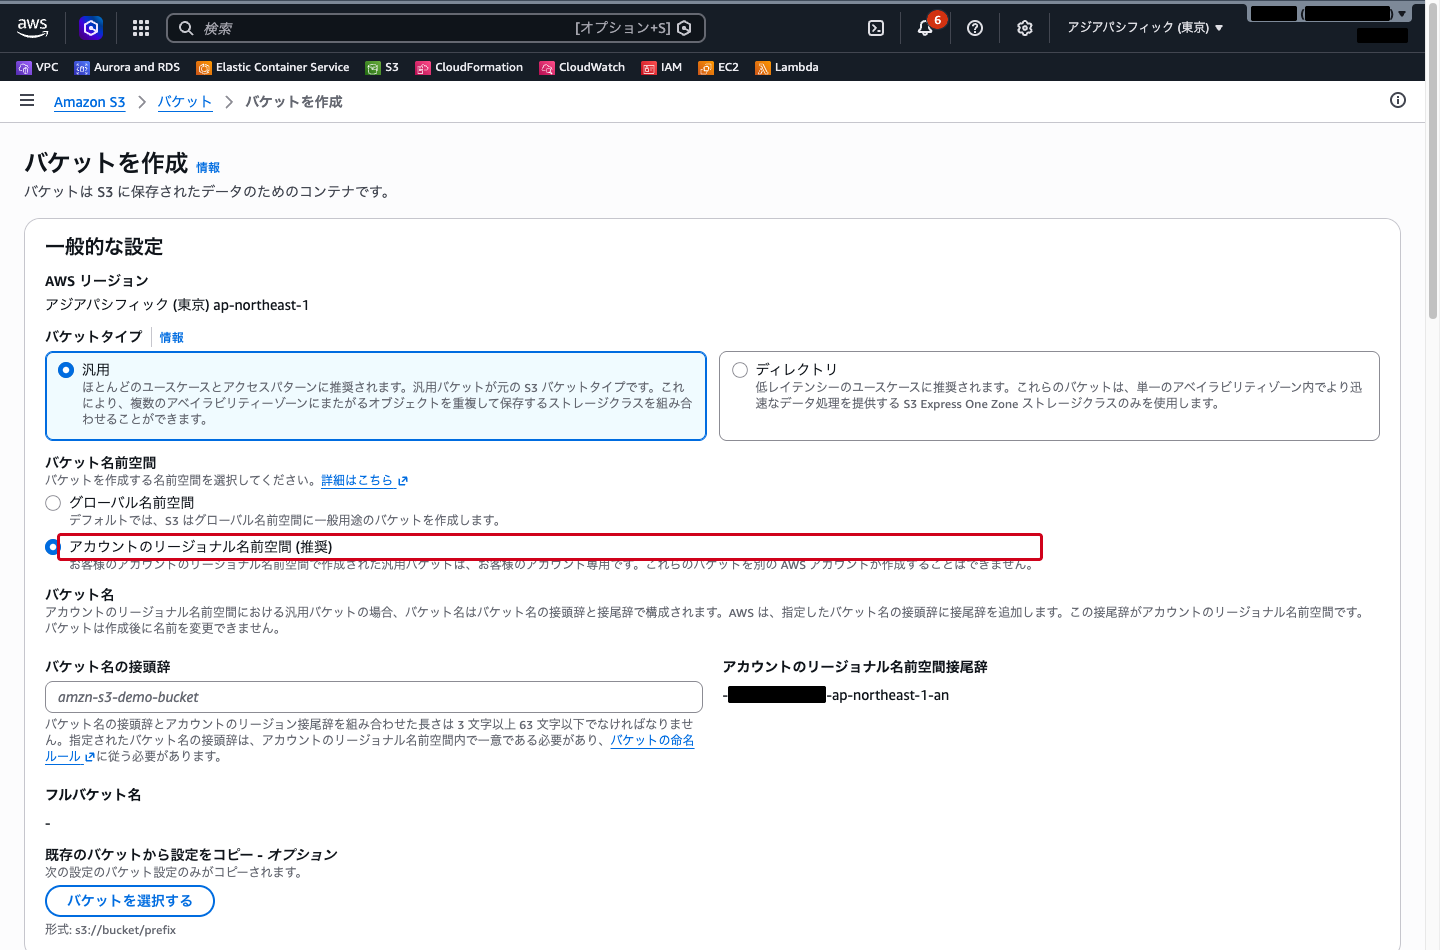This screenshot has width=1440, height=950.
Task: Open 詳細はこちら namespace help link
Action: click(x=365, y=481)
